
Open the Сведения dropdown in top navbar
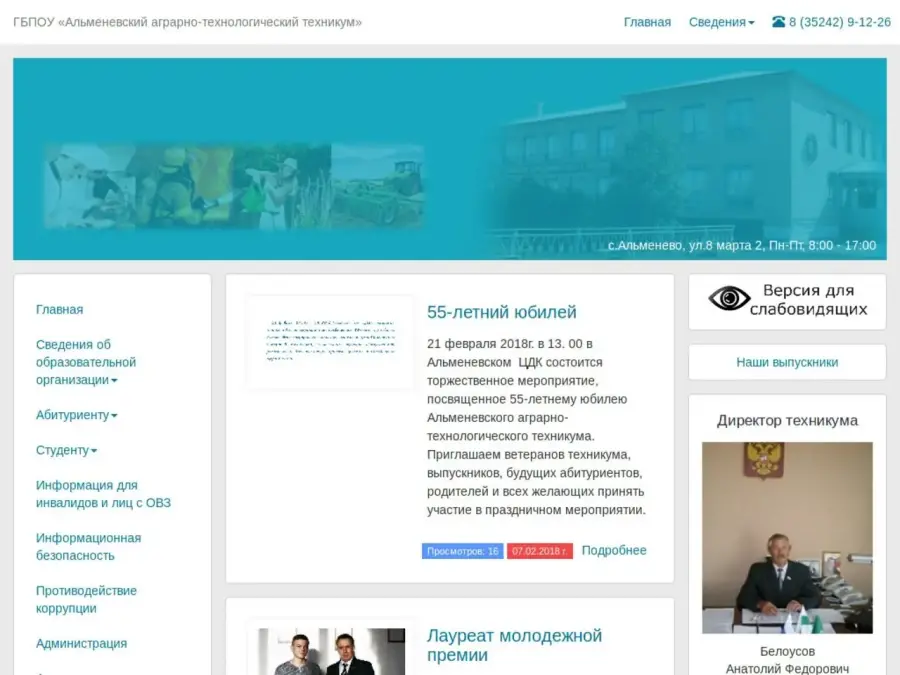coord(721,22)
